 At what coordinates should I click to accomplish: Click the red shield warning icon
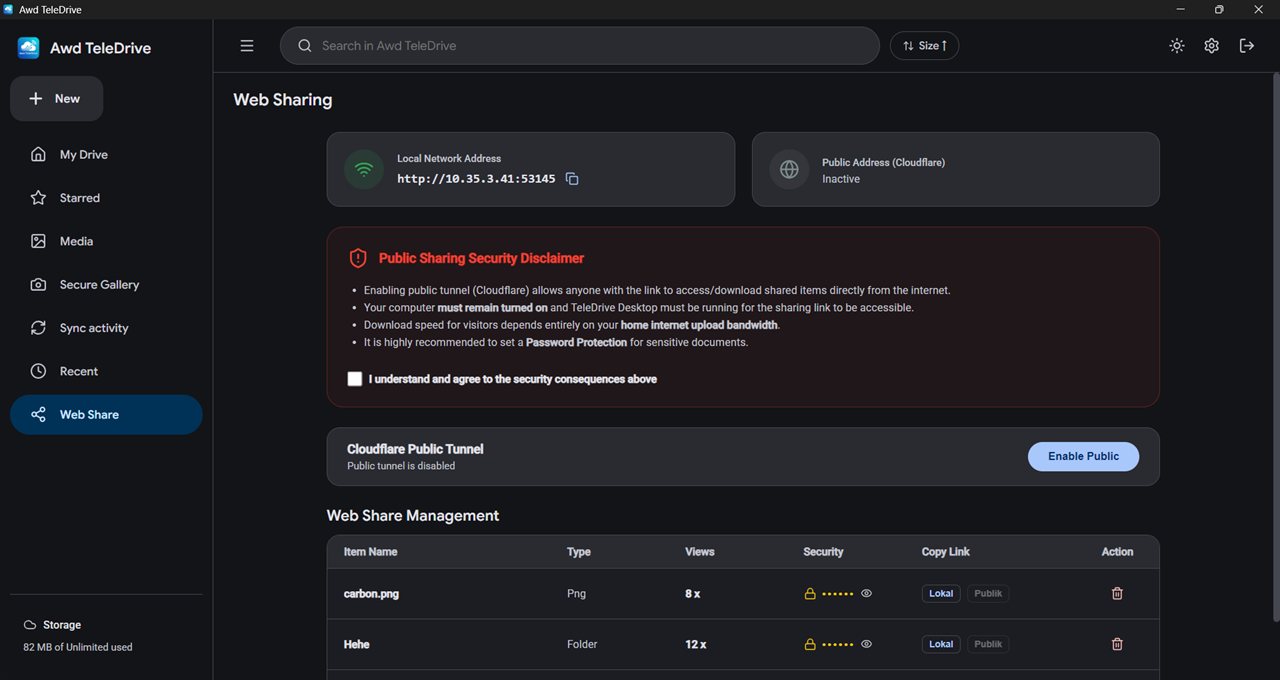(x=358, y=258)
